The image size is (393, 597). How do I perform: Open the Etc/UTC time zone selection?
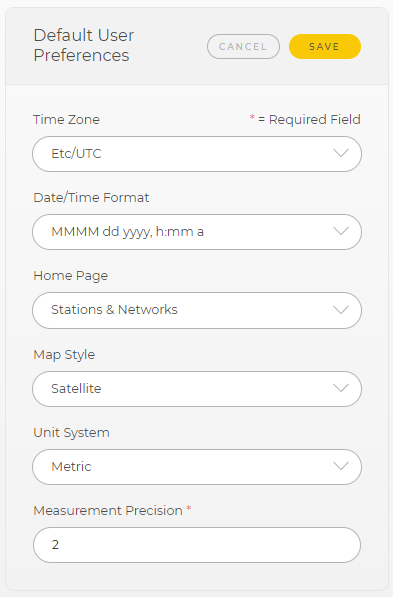pyautogui.click(x=197, y=154)
